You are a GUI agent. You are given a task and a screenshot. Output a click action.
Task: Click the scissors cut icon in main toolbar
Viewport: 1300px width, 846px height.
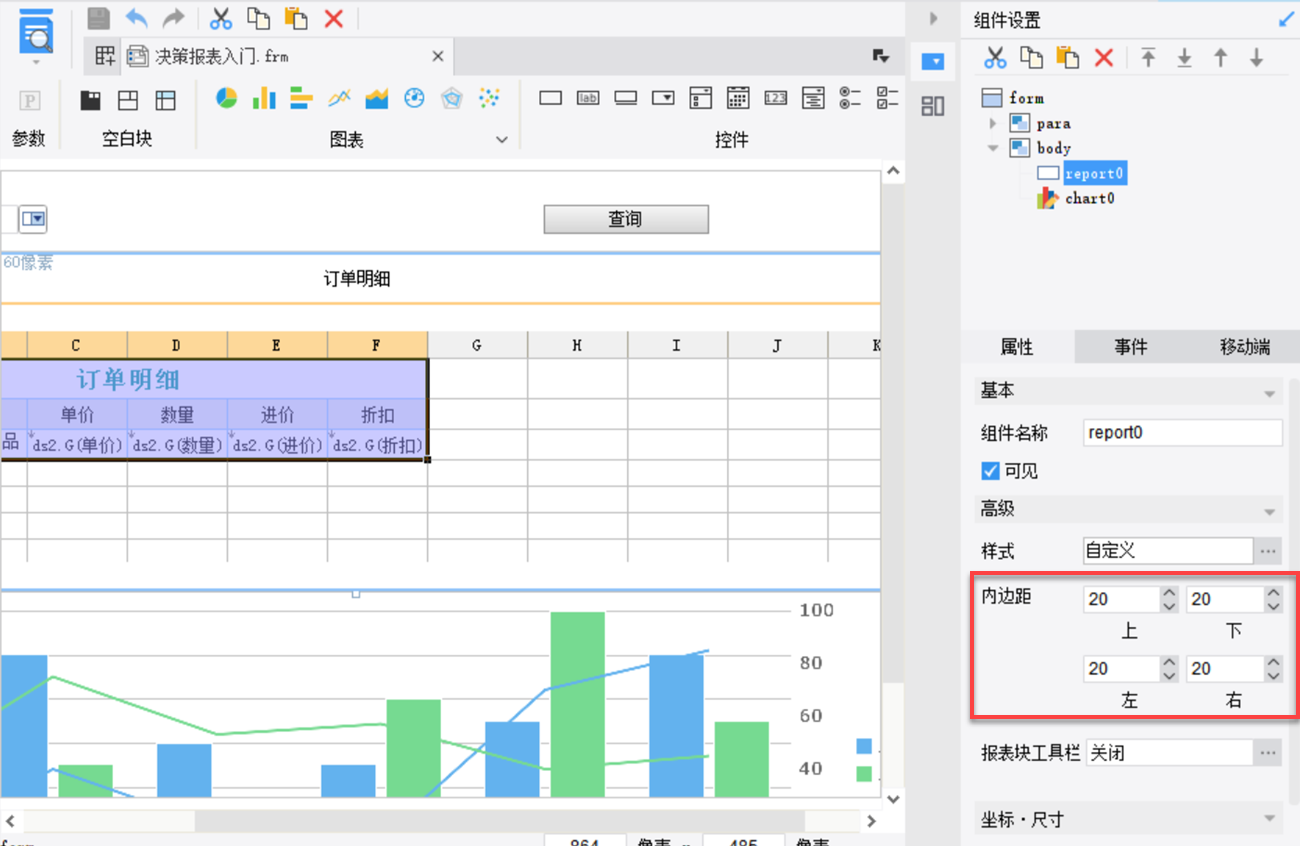point(220,18)
